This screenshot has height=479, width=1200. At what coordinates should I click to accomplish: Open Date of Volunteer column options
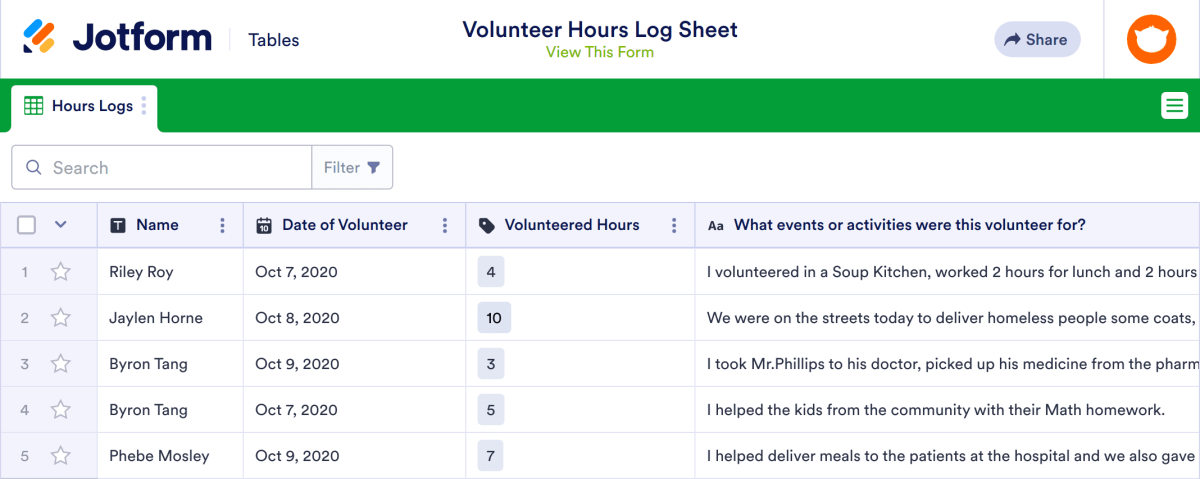pyautogui.click(x=444, y=226)
